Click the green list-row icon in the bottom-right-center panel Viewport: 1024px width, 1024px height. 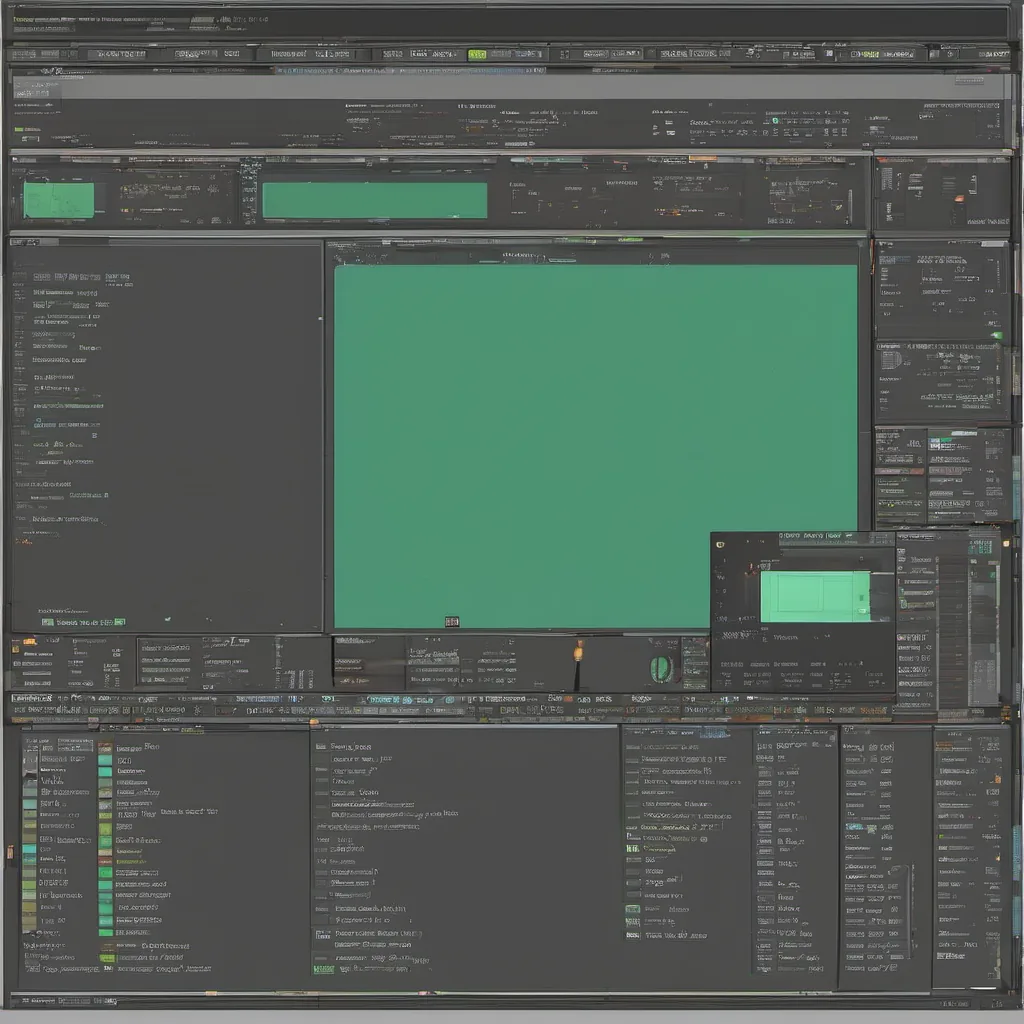(632, 848)
